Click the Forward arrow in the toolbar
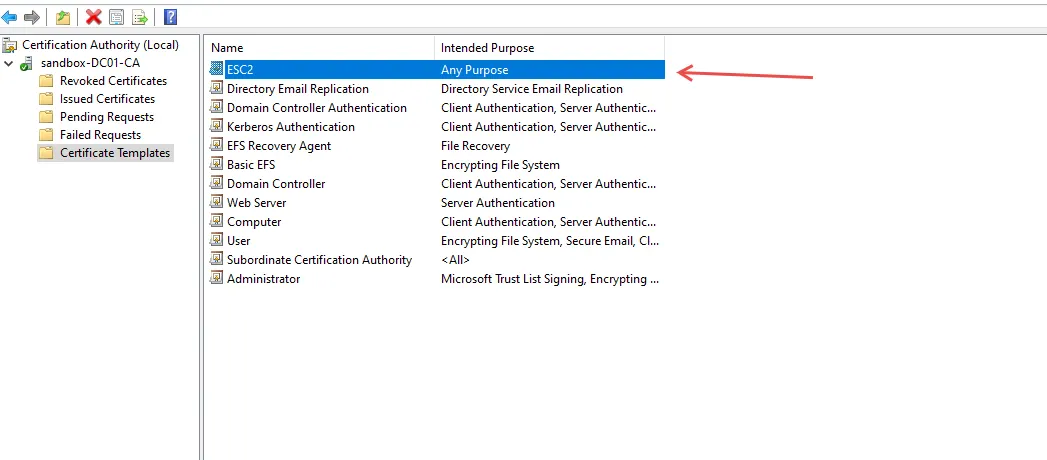This screenshot has width=1047, height=460. [x=31, y=17]
